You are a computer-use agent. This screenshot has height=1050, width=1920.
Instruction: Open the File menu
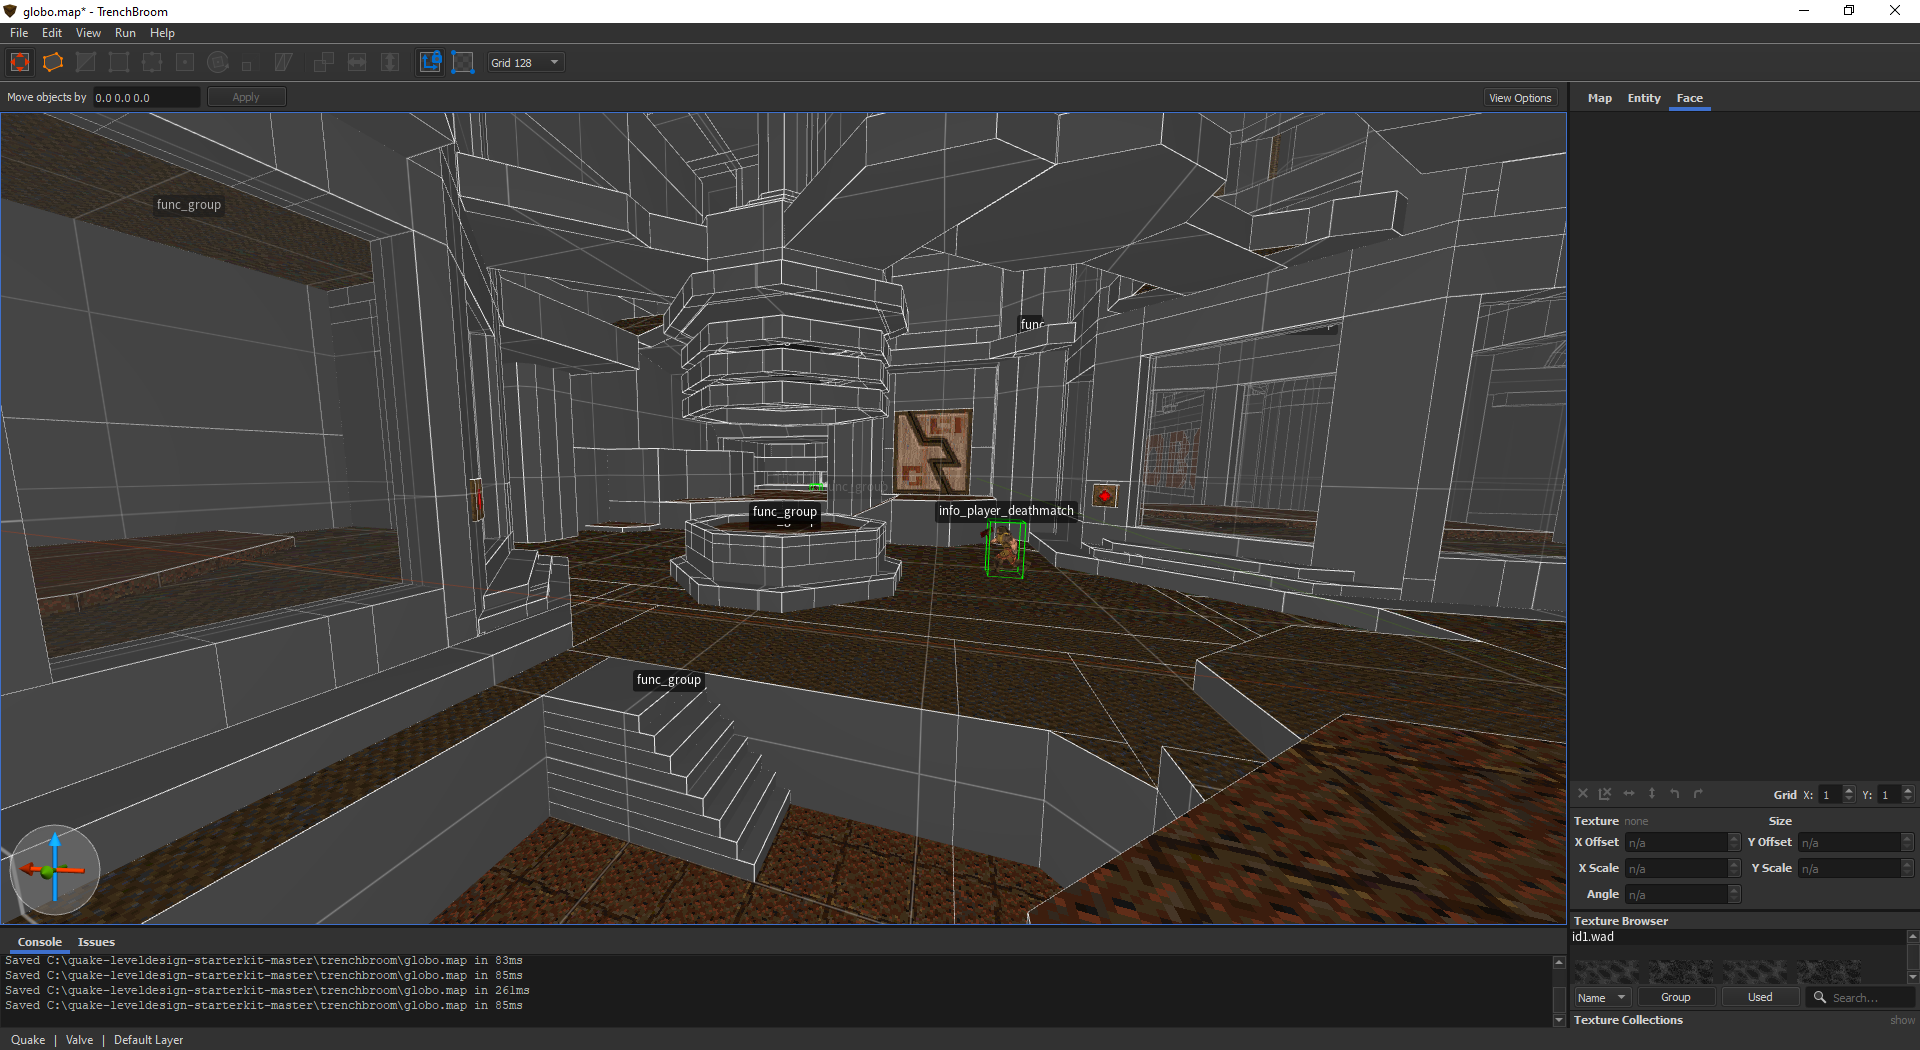[19, 33]
